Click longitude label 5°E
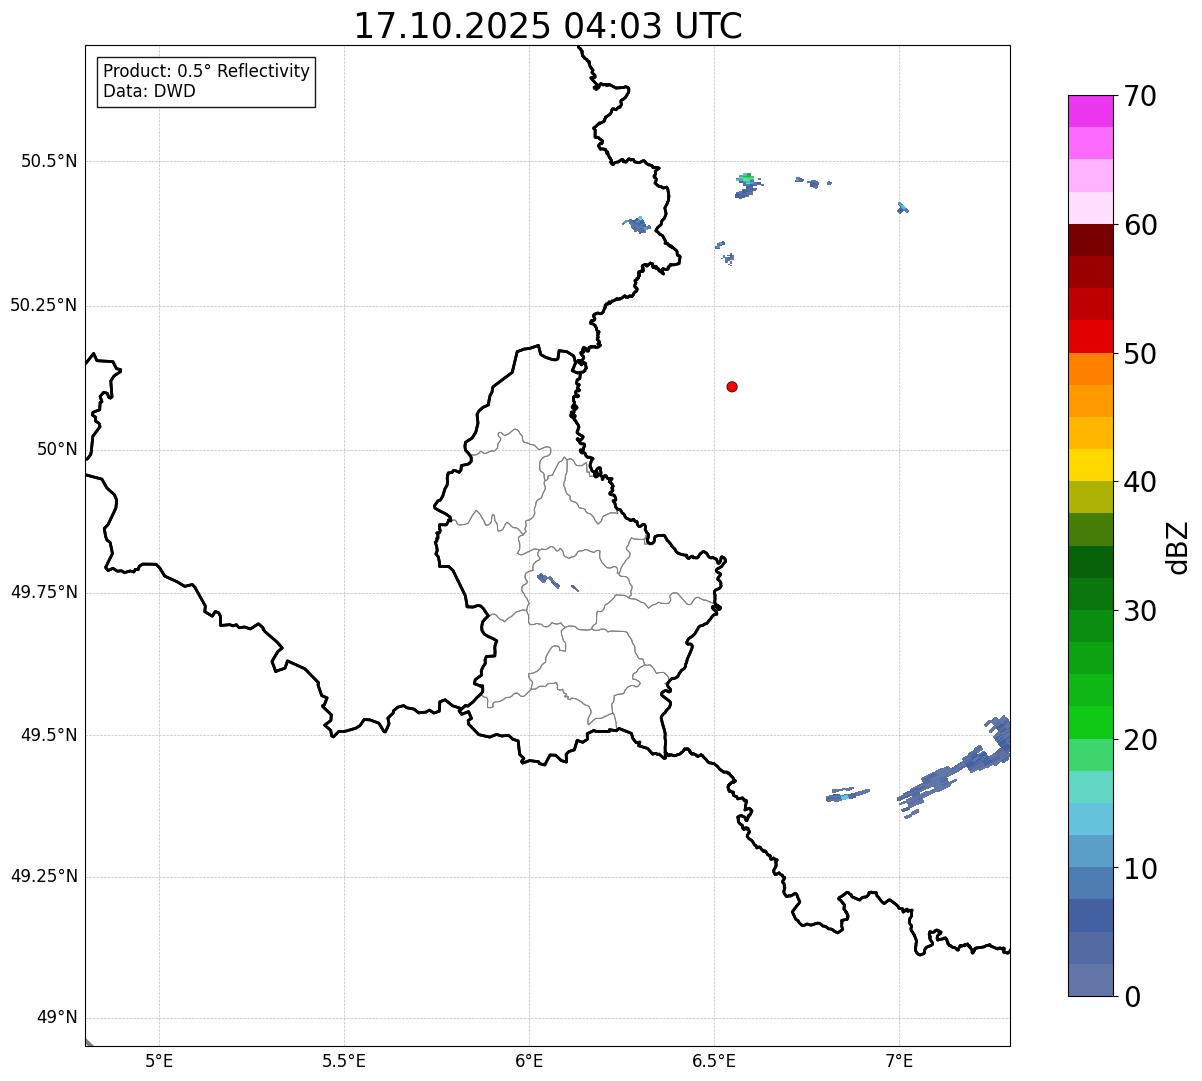 pyautogui.click(x=159, y=1060)
